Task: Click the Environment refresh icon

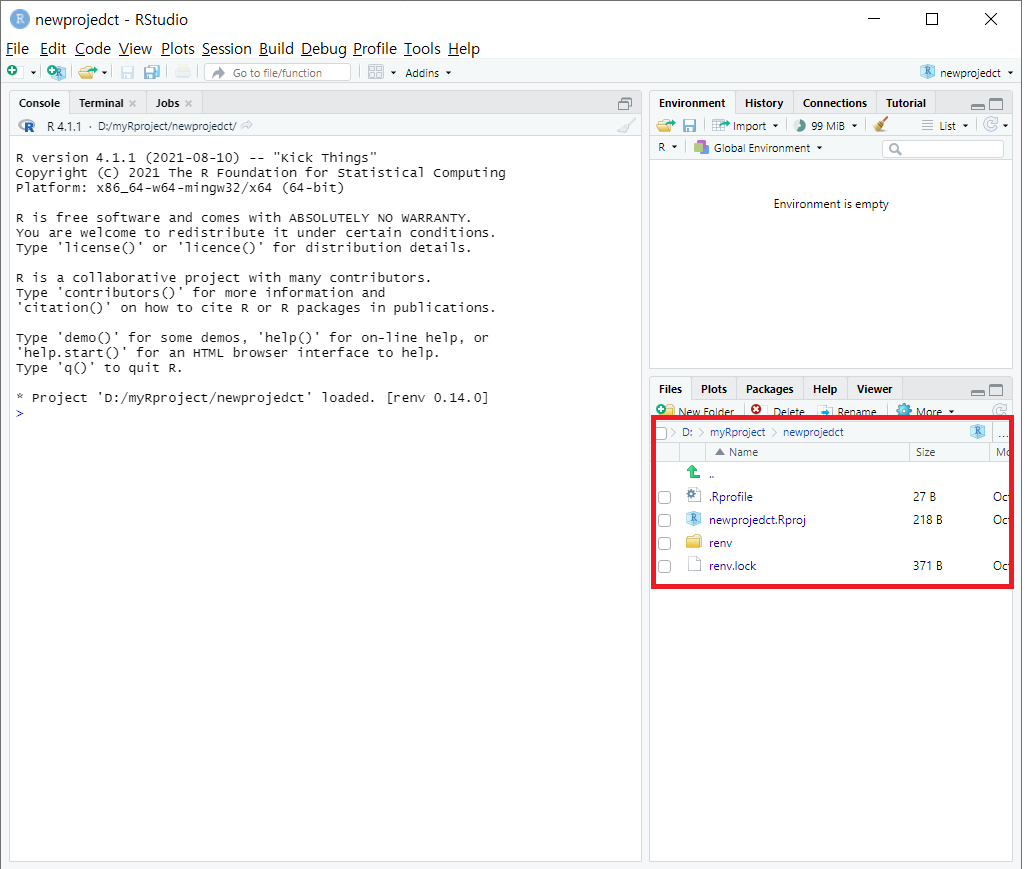Action: pyautogui.click(x=991, y=125)
